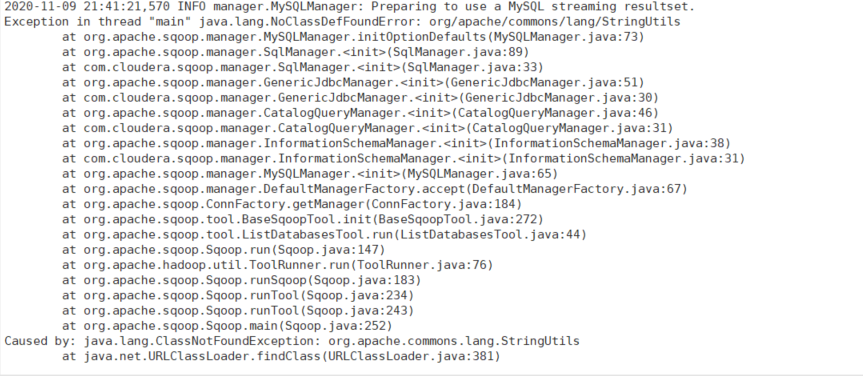Select the CatalogQueryManager.java:46 stack frame
This screenshot has height=376, width=863.
[360, 113]
